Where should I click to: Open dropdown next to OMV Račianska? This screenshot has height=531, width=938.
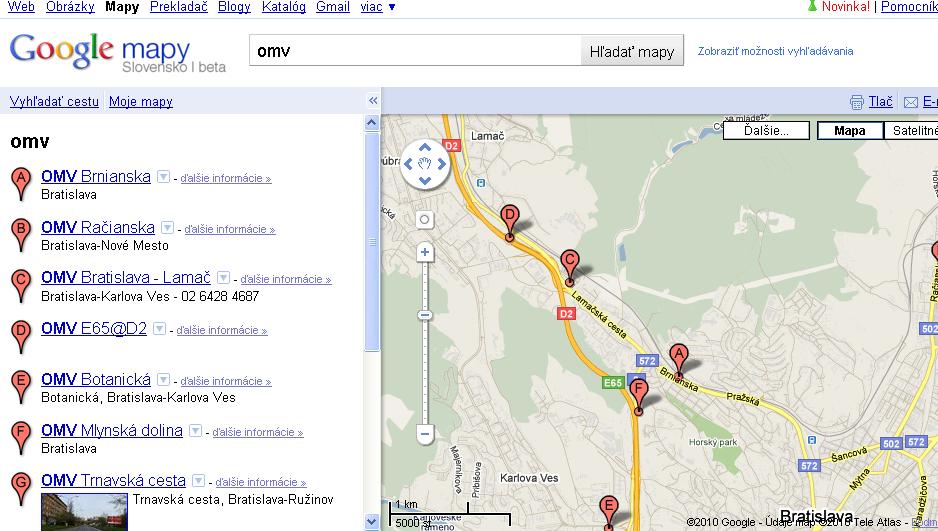[168, 228]
